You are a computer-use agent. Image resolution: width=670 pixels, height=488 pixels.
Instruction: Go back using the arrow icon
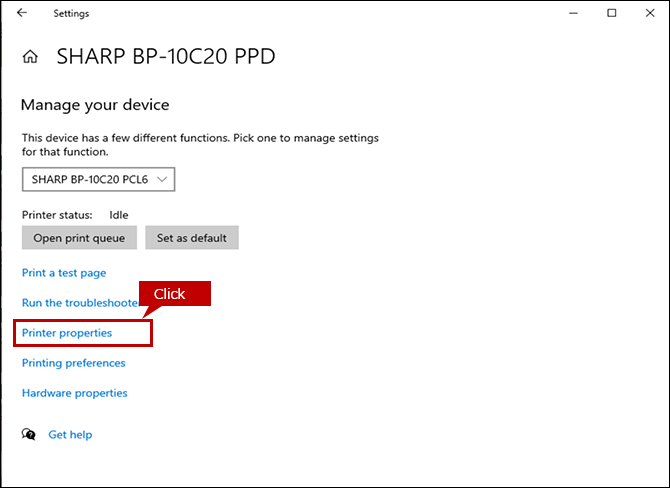(x=22, y=13)
